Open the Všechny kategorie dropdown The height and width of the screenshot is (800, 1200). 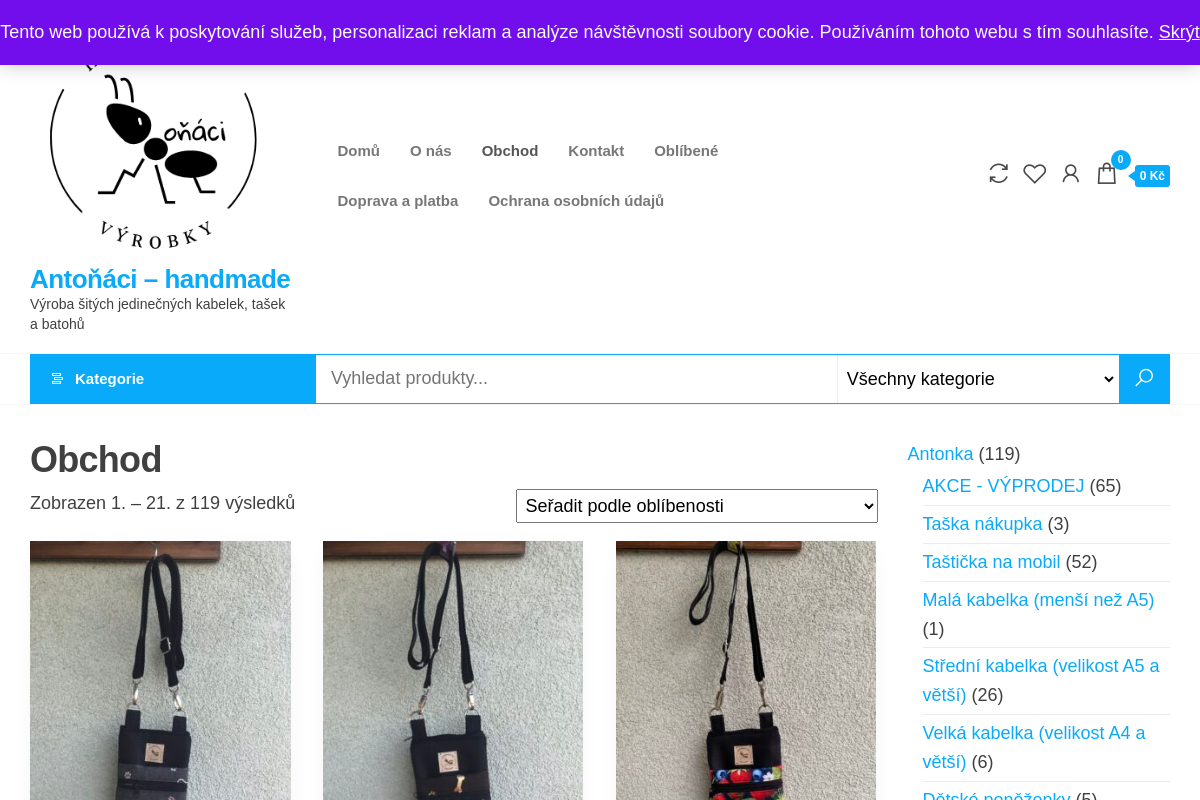(978, 379)
